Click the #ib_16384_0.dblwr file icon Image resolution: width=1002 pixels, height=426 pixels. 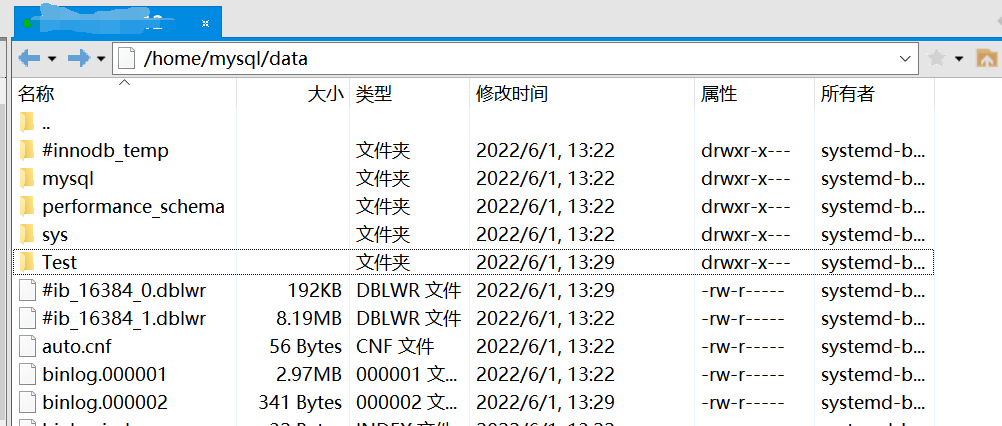(x=27, y=291)
